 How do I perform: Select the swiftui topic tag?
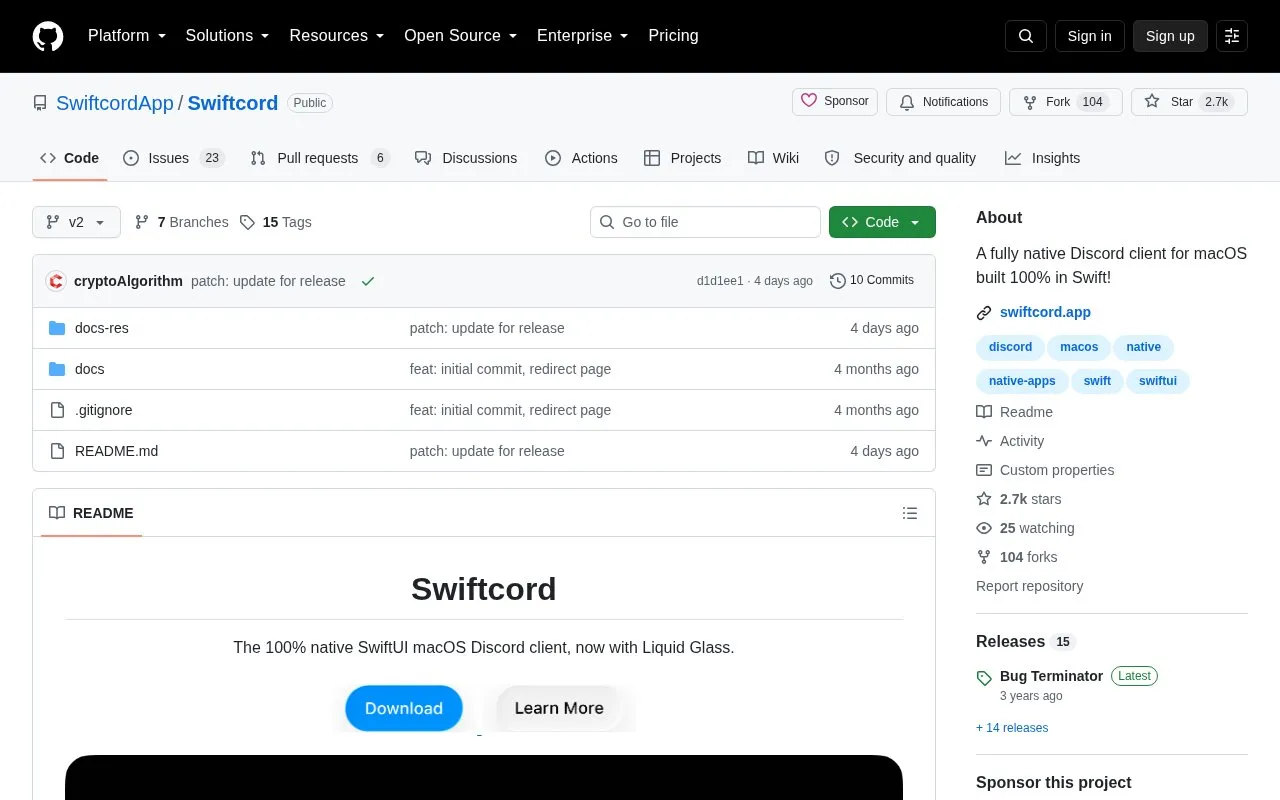1158,381
